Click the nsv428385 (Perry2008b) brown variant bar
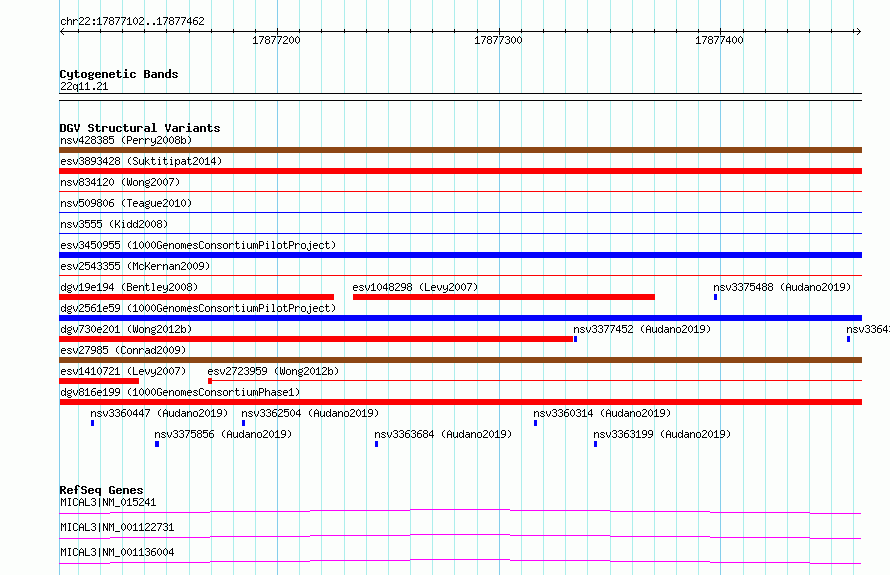This screenshot has width=890, height=575. click(460, 150)
